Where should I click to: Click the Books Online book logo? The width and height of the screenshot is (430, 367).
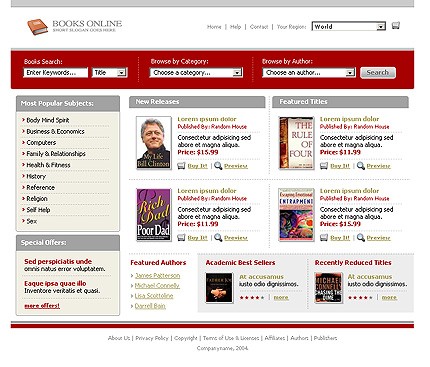point(37,27)
